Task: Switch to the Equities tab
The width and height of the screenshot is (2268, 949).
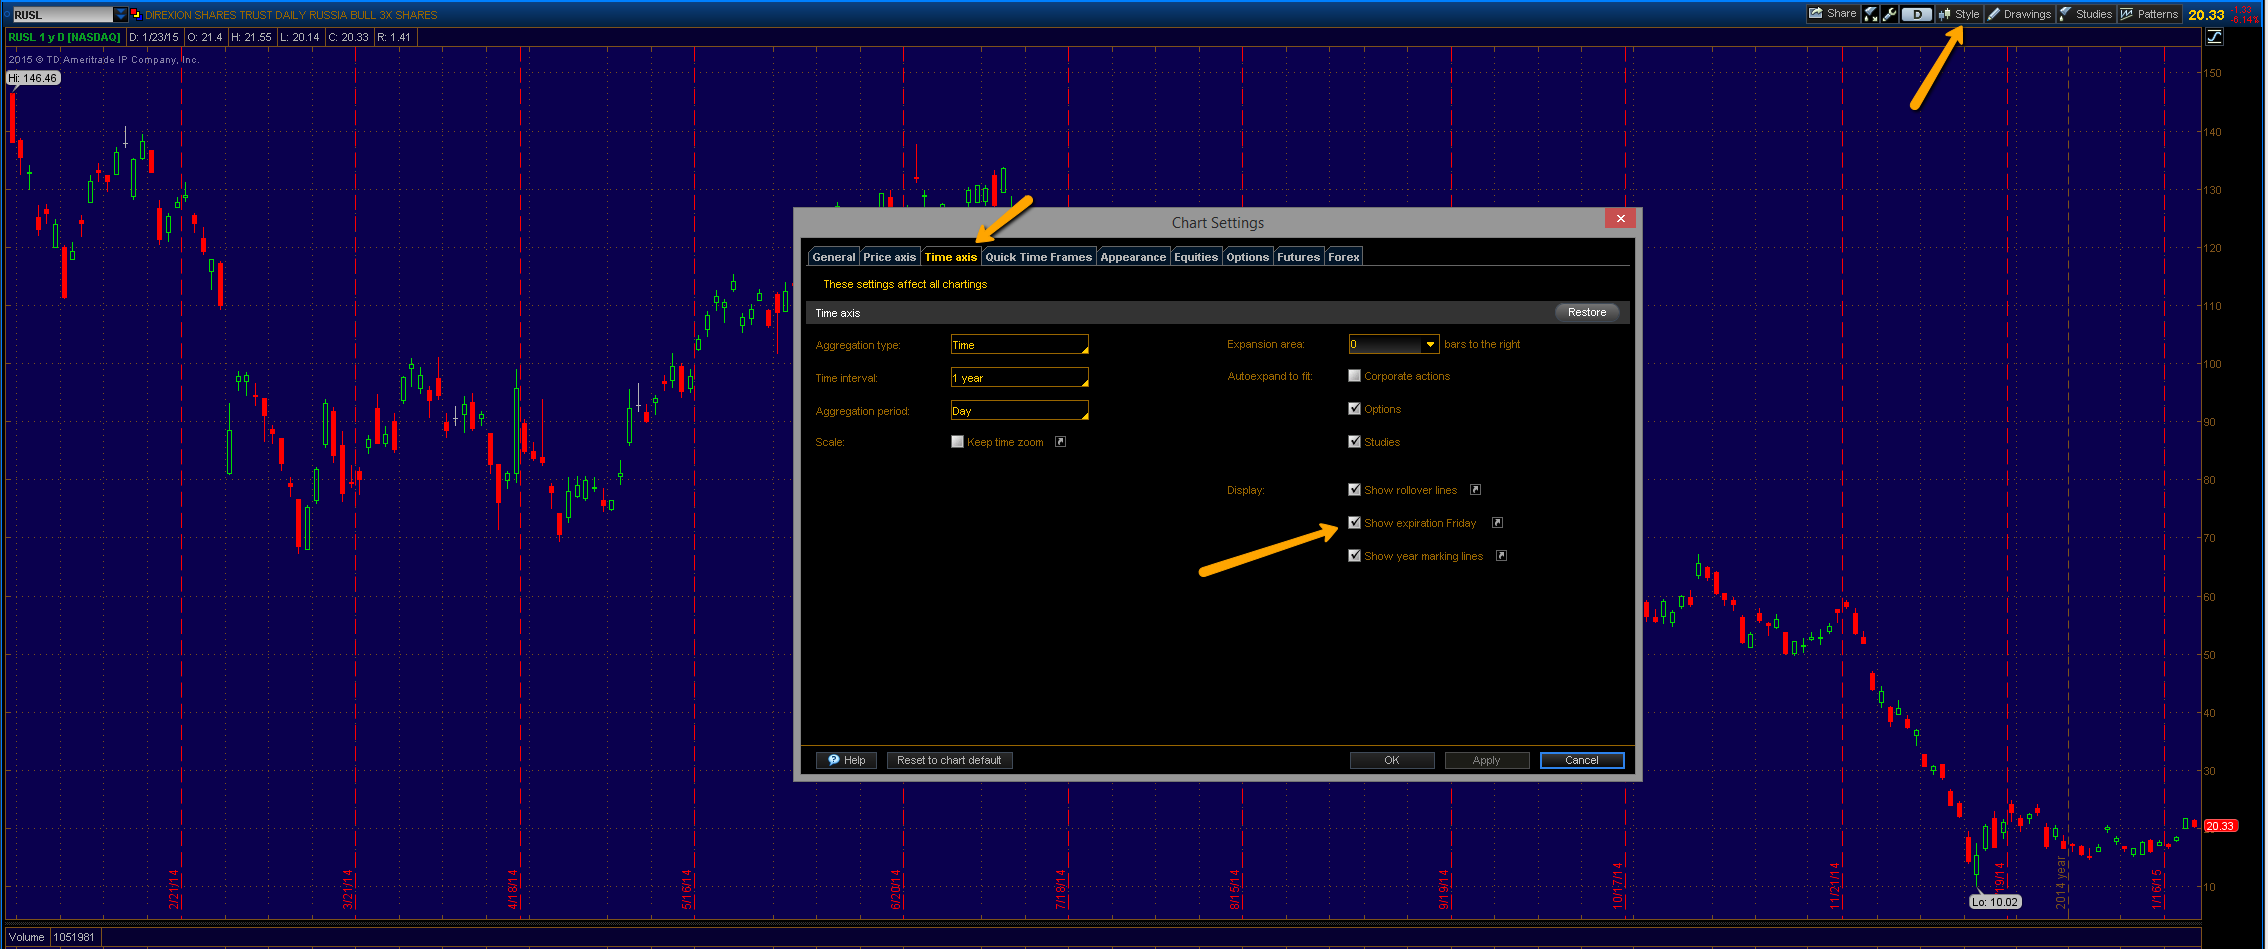Action: click(1196, 257)
